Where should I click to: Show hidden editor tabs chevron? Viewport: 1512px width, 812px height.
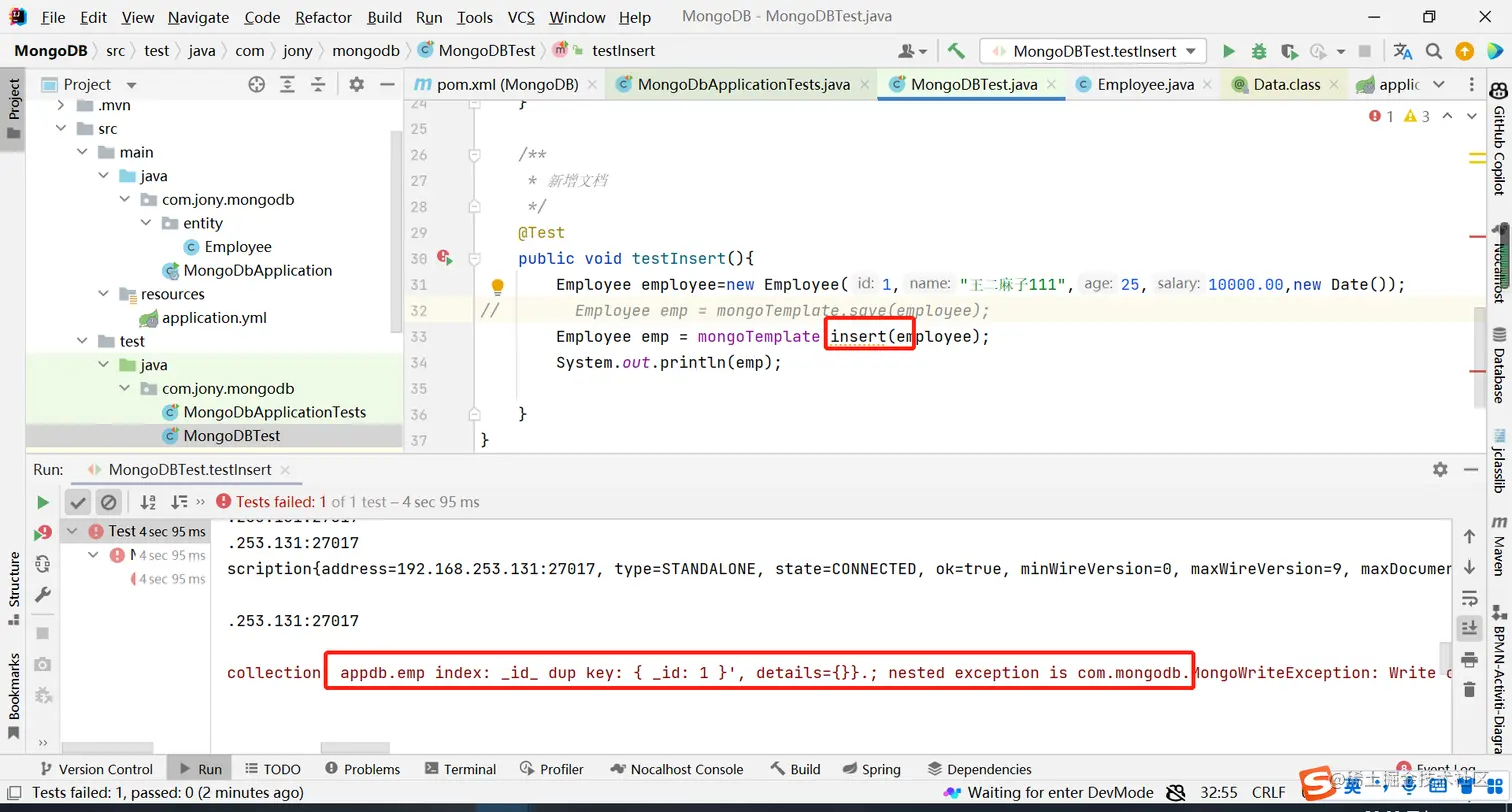point(1439,85)
